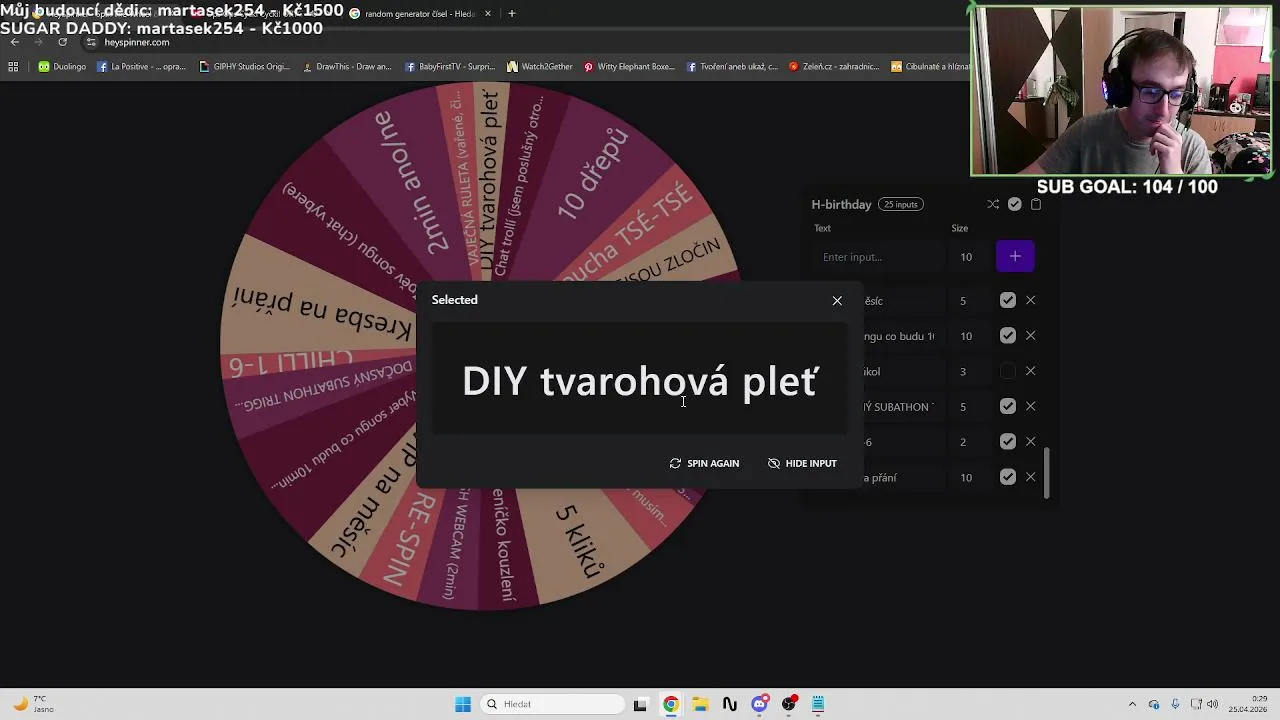Open Chrome apps grid in bookmarks bar
The width and height of the screenshot is (1280, 720).
pyautogui.click(x=13, y=67)
